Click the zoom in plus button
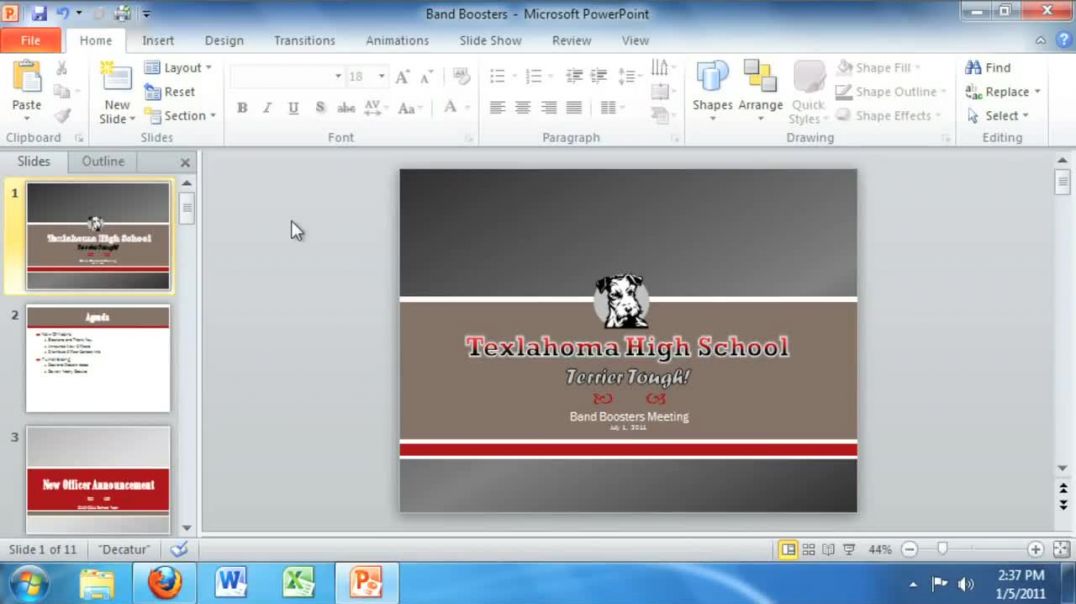Screen dimensions: 1076x604 (1035, 549)
